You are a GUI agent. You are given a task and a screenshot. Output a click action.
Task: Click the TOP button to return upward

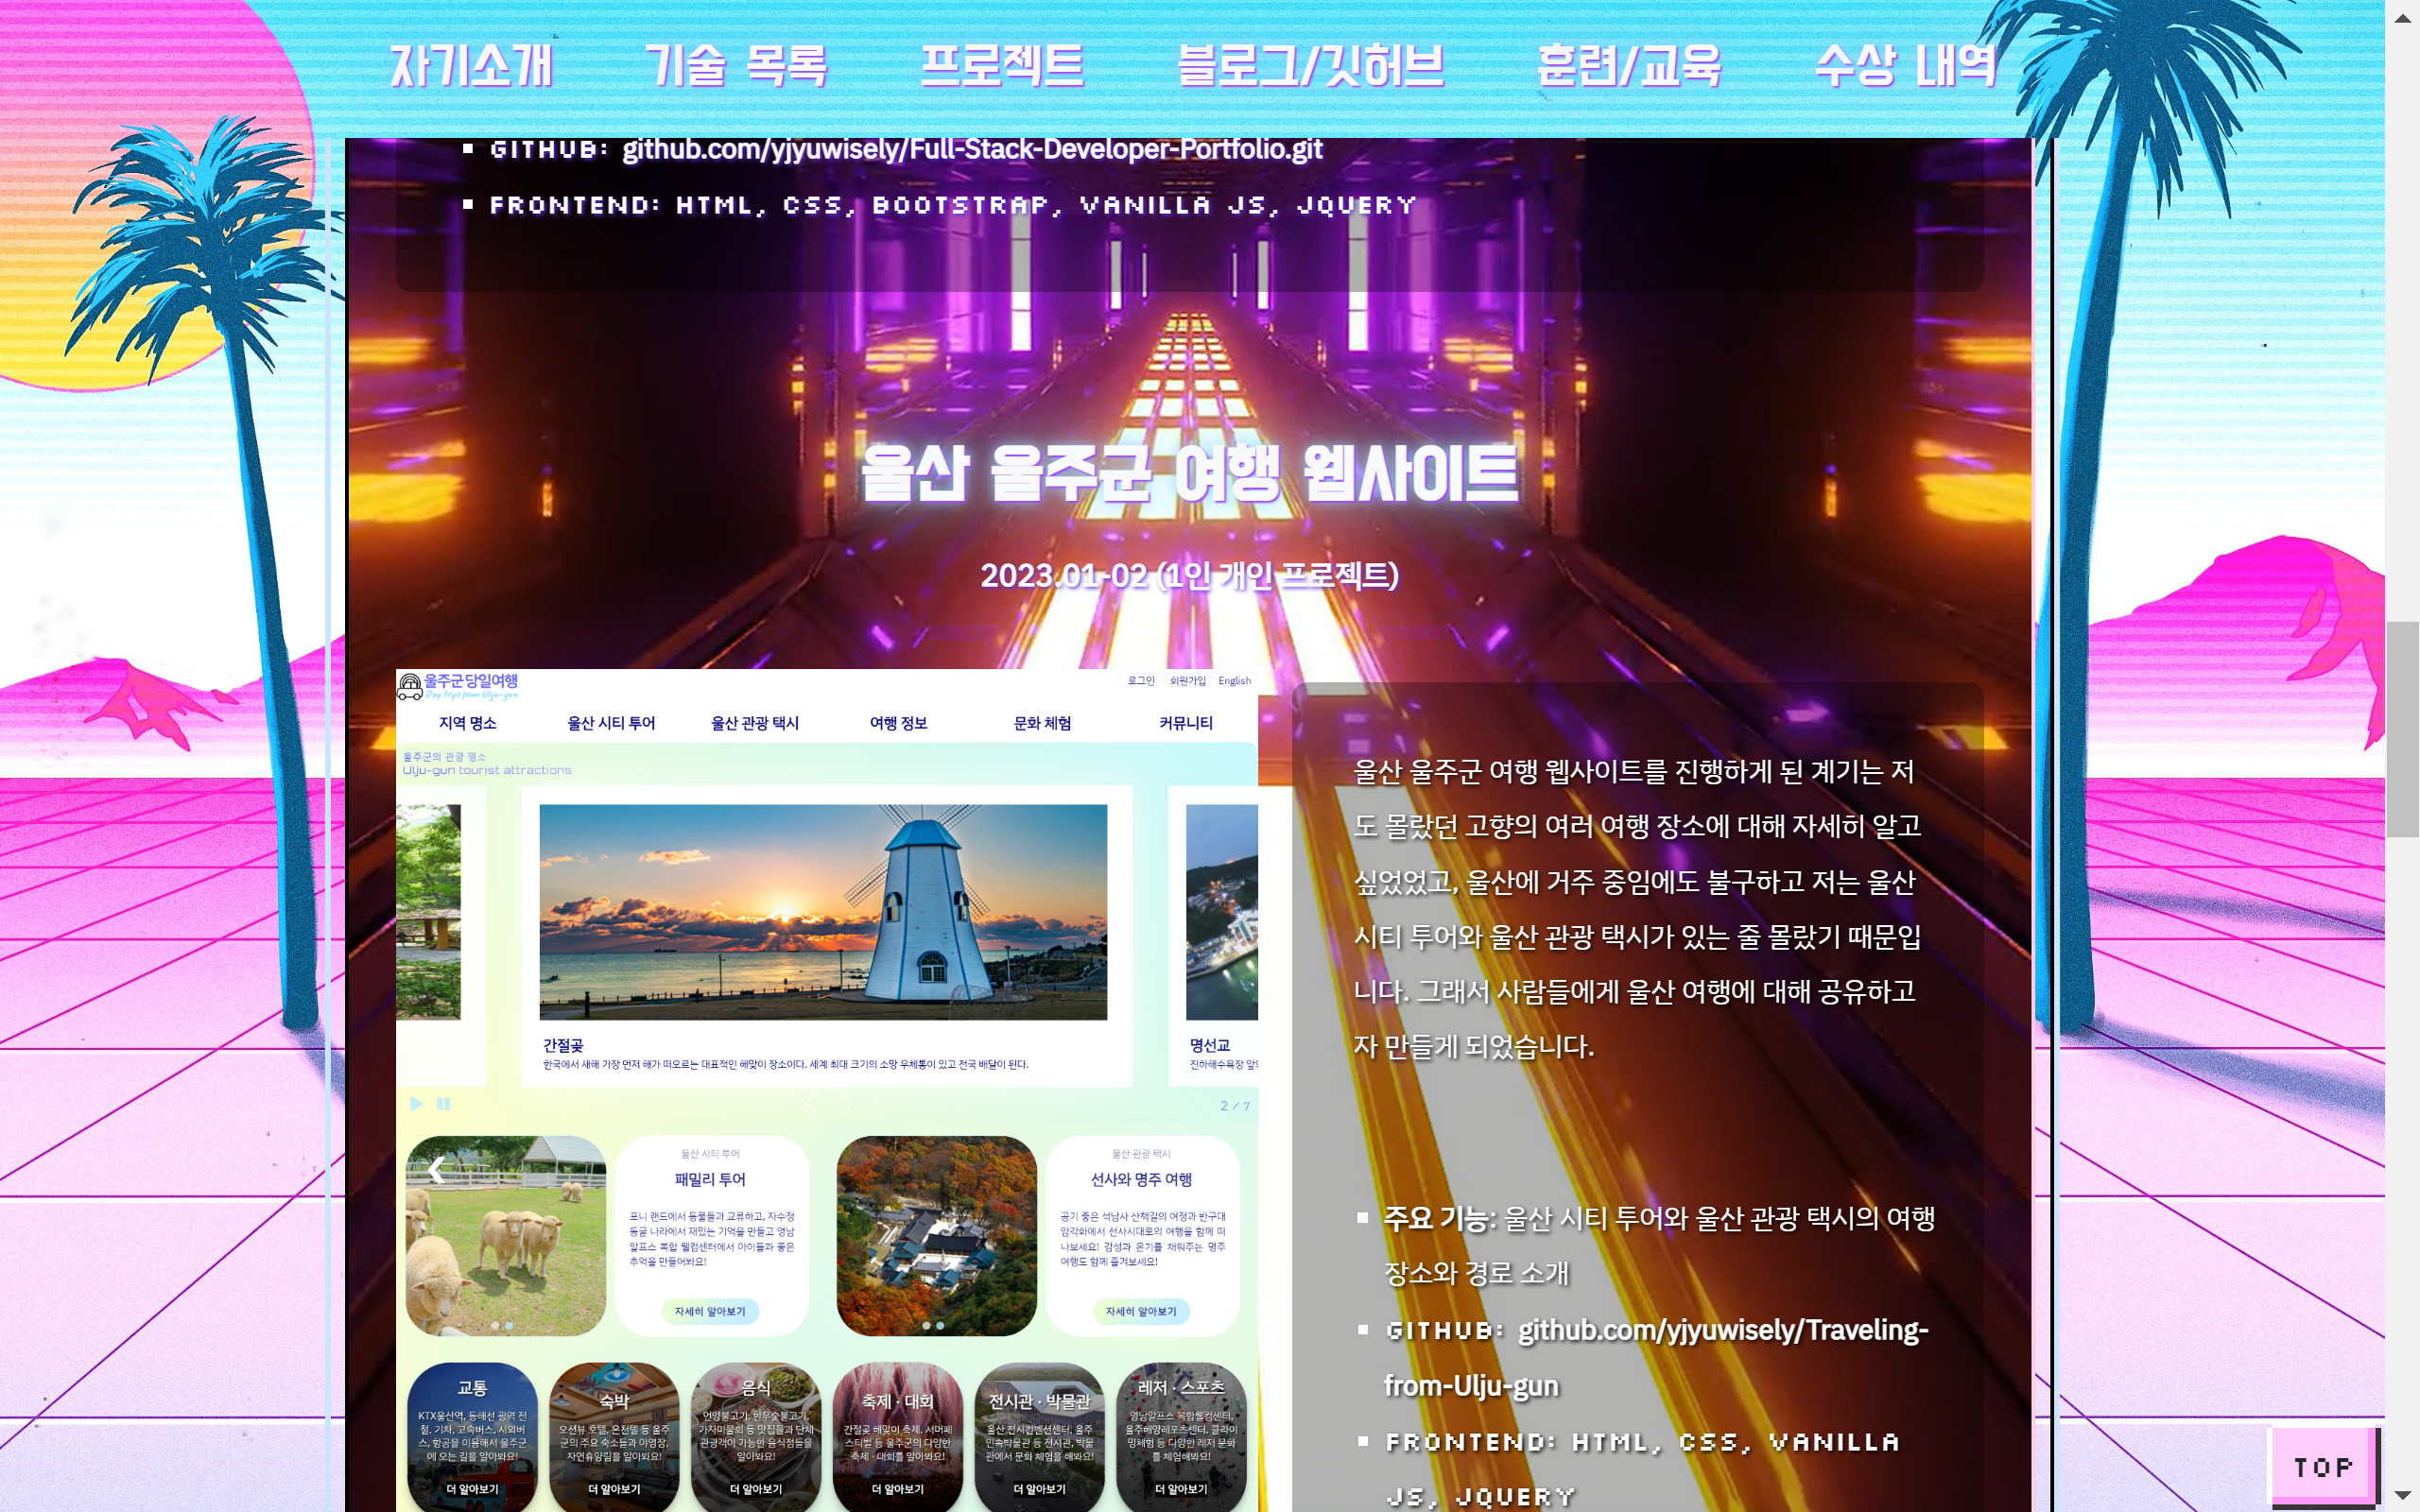[x=2322, y=1467]
